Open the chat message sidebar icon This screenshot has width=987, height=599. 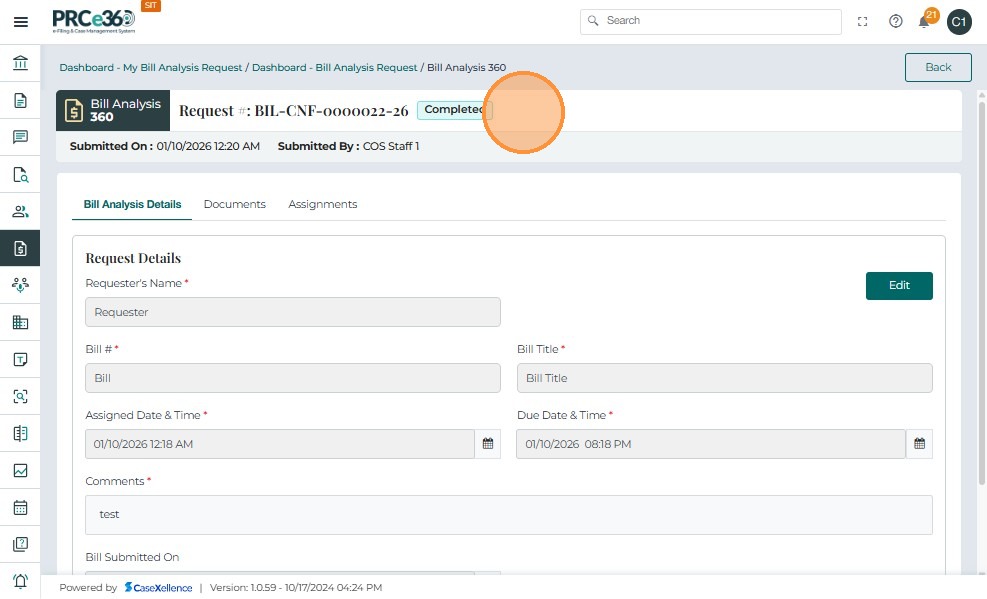coord(20,137)
